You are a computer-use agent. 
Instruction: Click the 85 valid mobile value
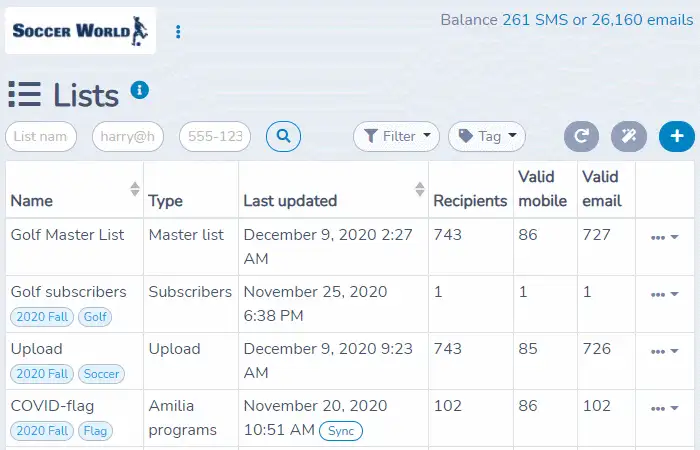[x=528, y=349]
